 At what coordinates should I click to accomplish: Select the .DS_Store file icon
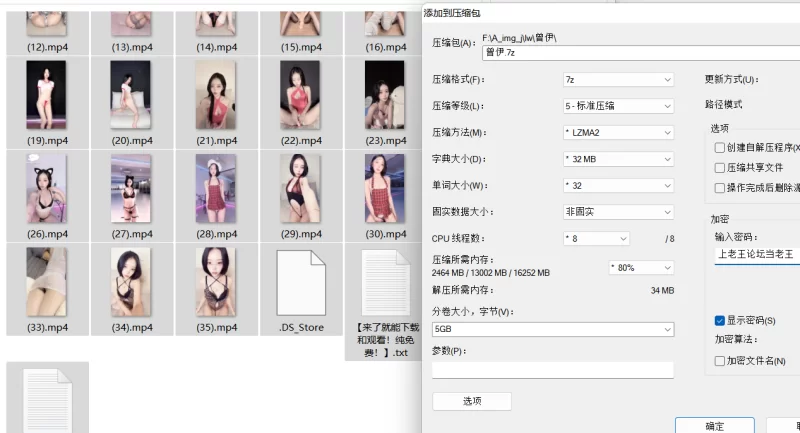click(301, 281)
